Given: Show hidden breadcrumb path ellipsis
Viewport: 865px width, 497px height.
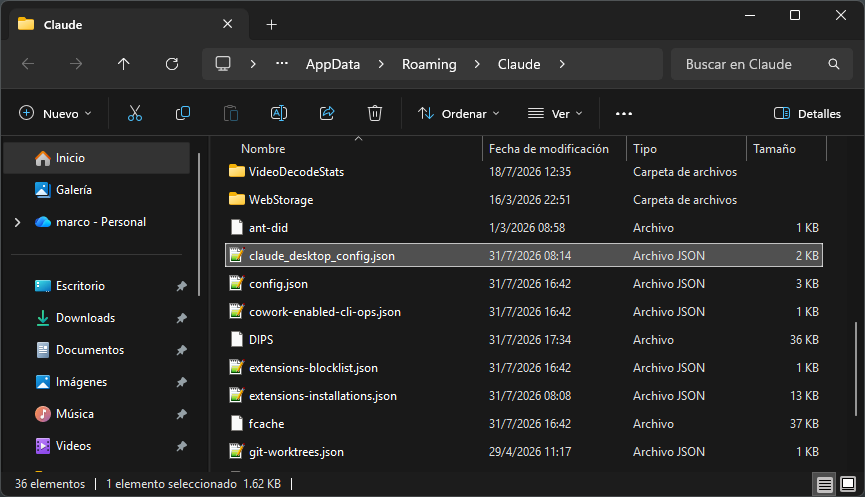Looking at the screenshot, I should [282, 64].
